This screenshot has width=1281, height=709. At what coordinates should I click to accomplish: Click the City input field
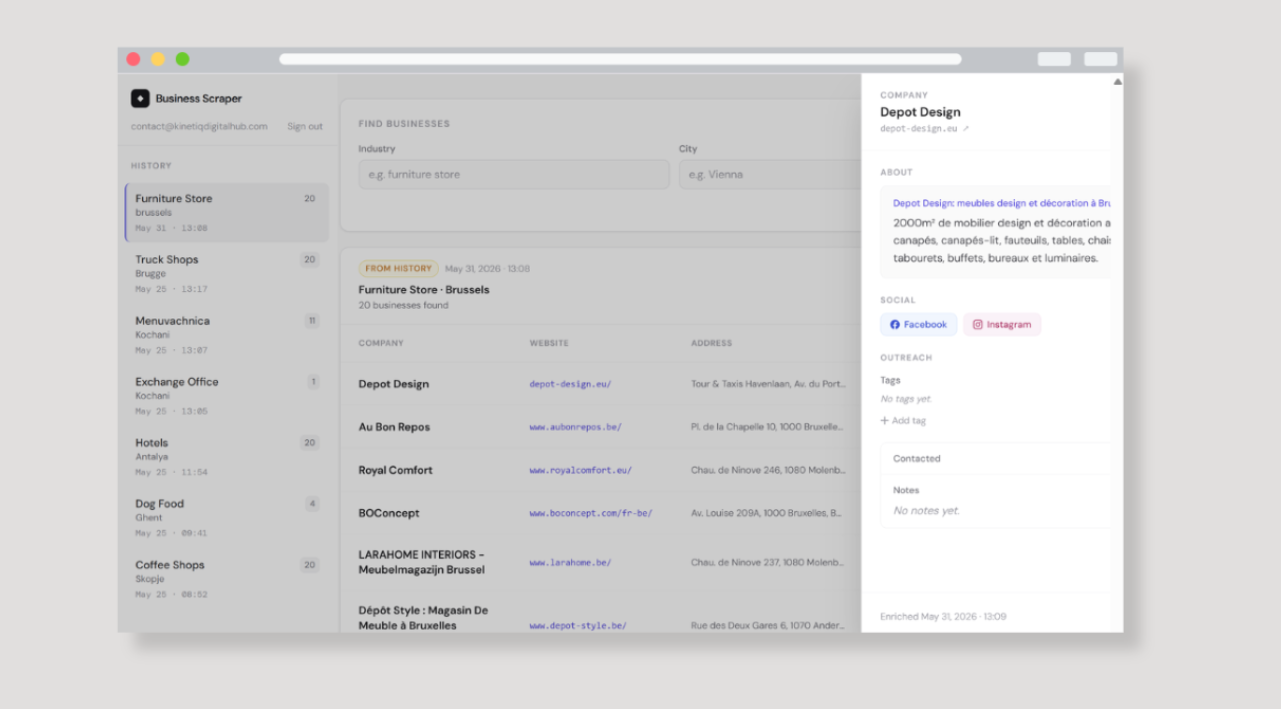pyautogui.click(x=769, y=174)
